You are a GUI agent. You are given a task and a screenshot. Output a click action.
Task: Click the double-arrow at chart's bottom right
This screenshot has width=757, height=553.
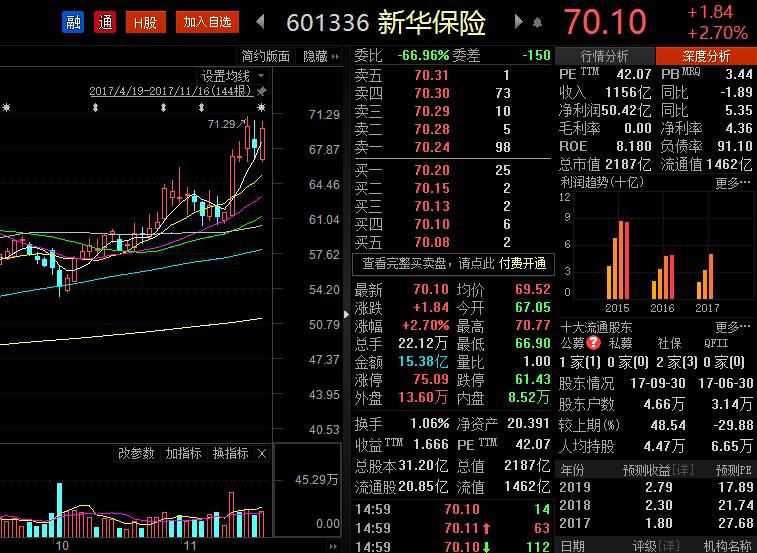(333, 546)
